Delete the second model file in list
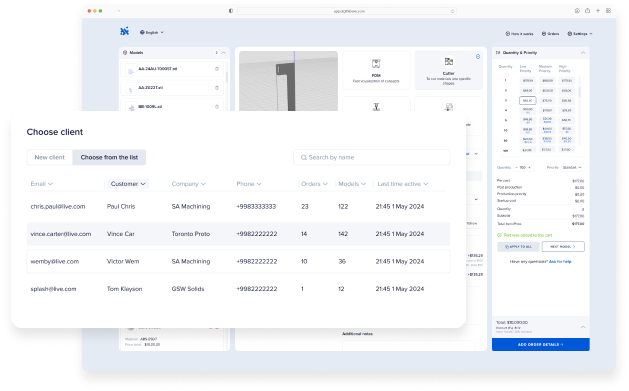 click(217, 88)
